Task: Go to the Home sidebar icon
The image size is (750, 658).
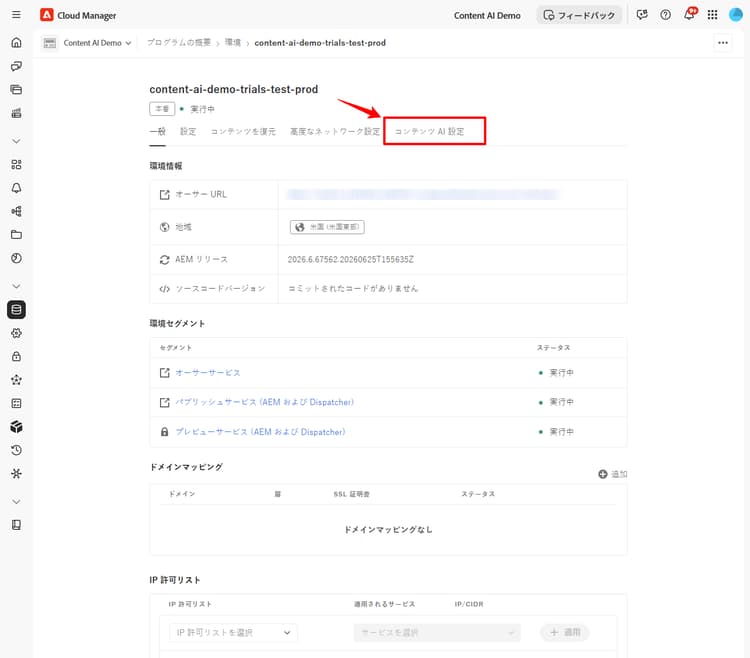Action: point(16,43)
